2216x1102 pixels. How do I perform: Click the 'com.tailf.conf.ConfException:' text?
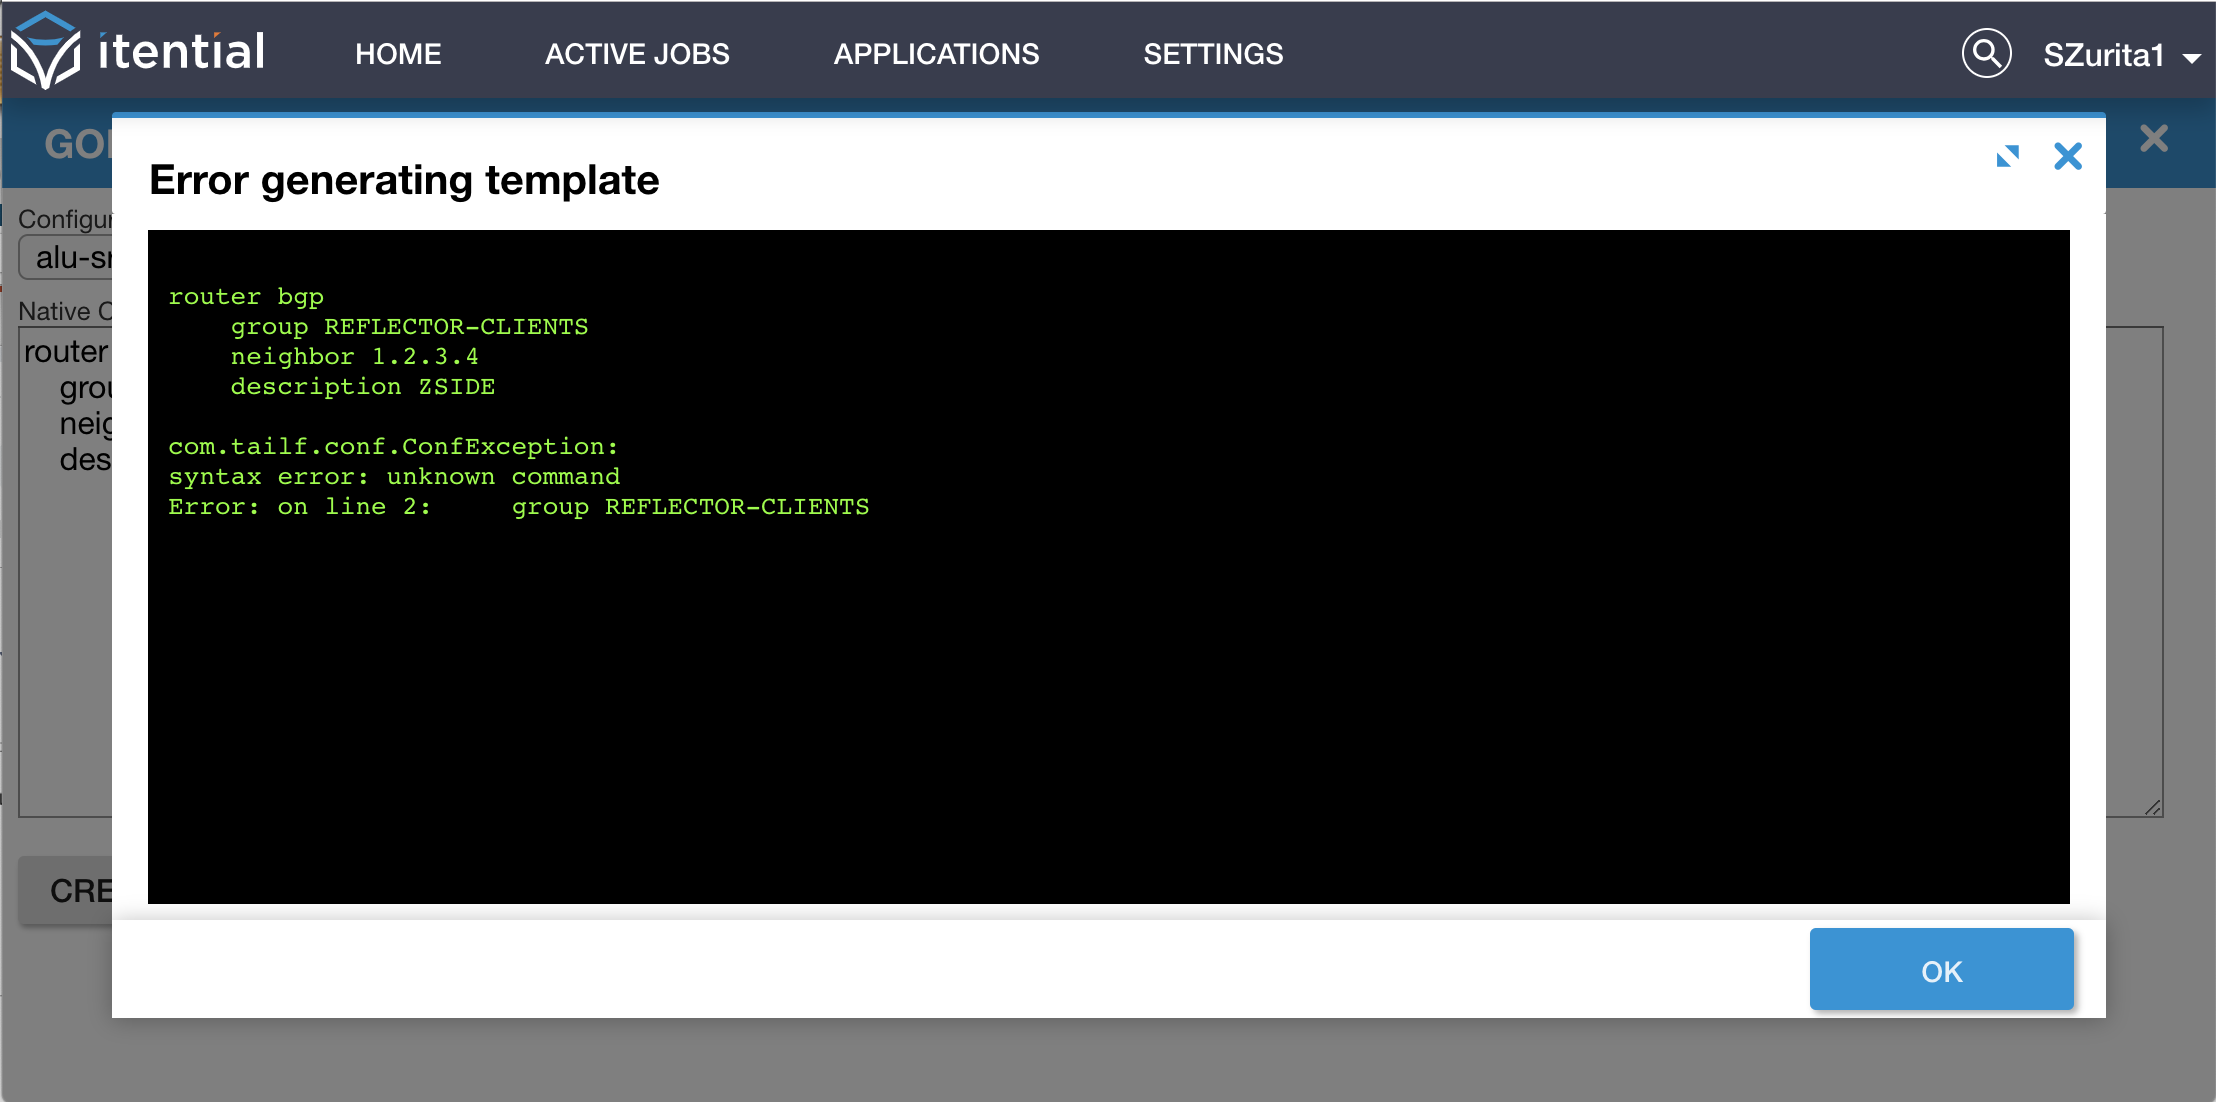coord(393,447)
